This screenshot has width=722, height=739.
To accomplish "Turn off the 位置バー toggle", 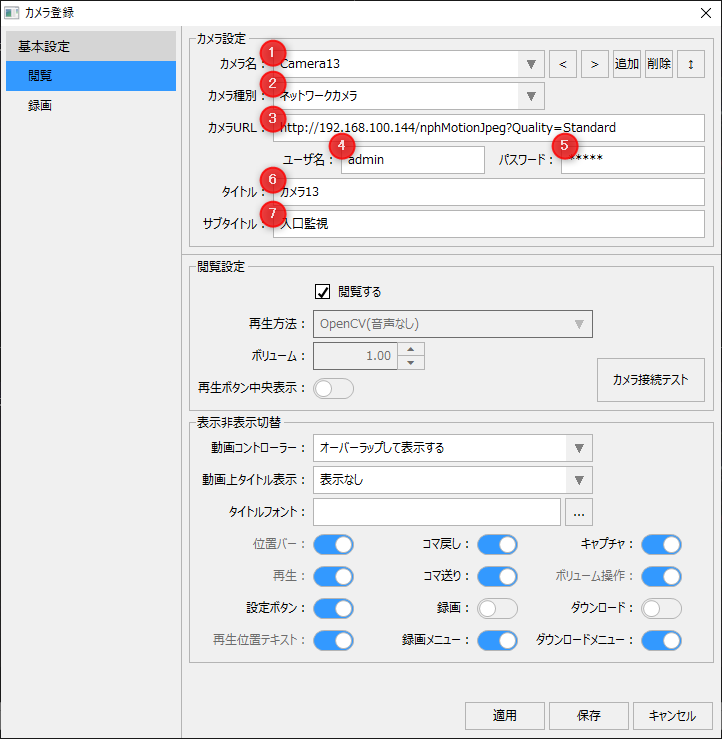I will point(334,545).
